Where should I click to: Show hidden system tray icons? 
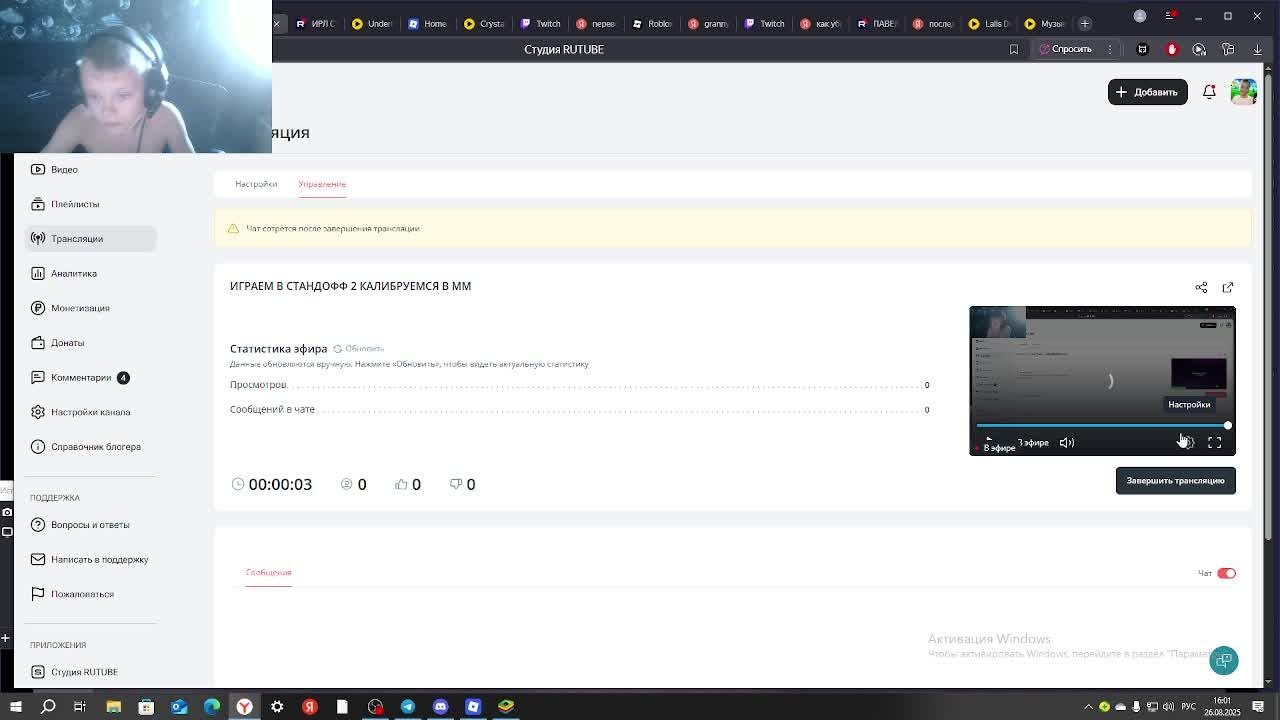coord(1089,707)
